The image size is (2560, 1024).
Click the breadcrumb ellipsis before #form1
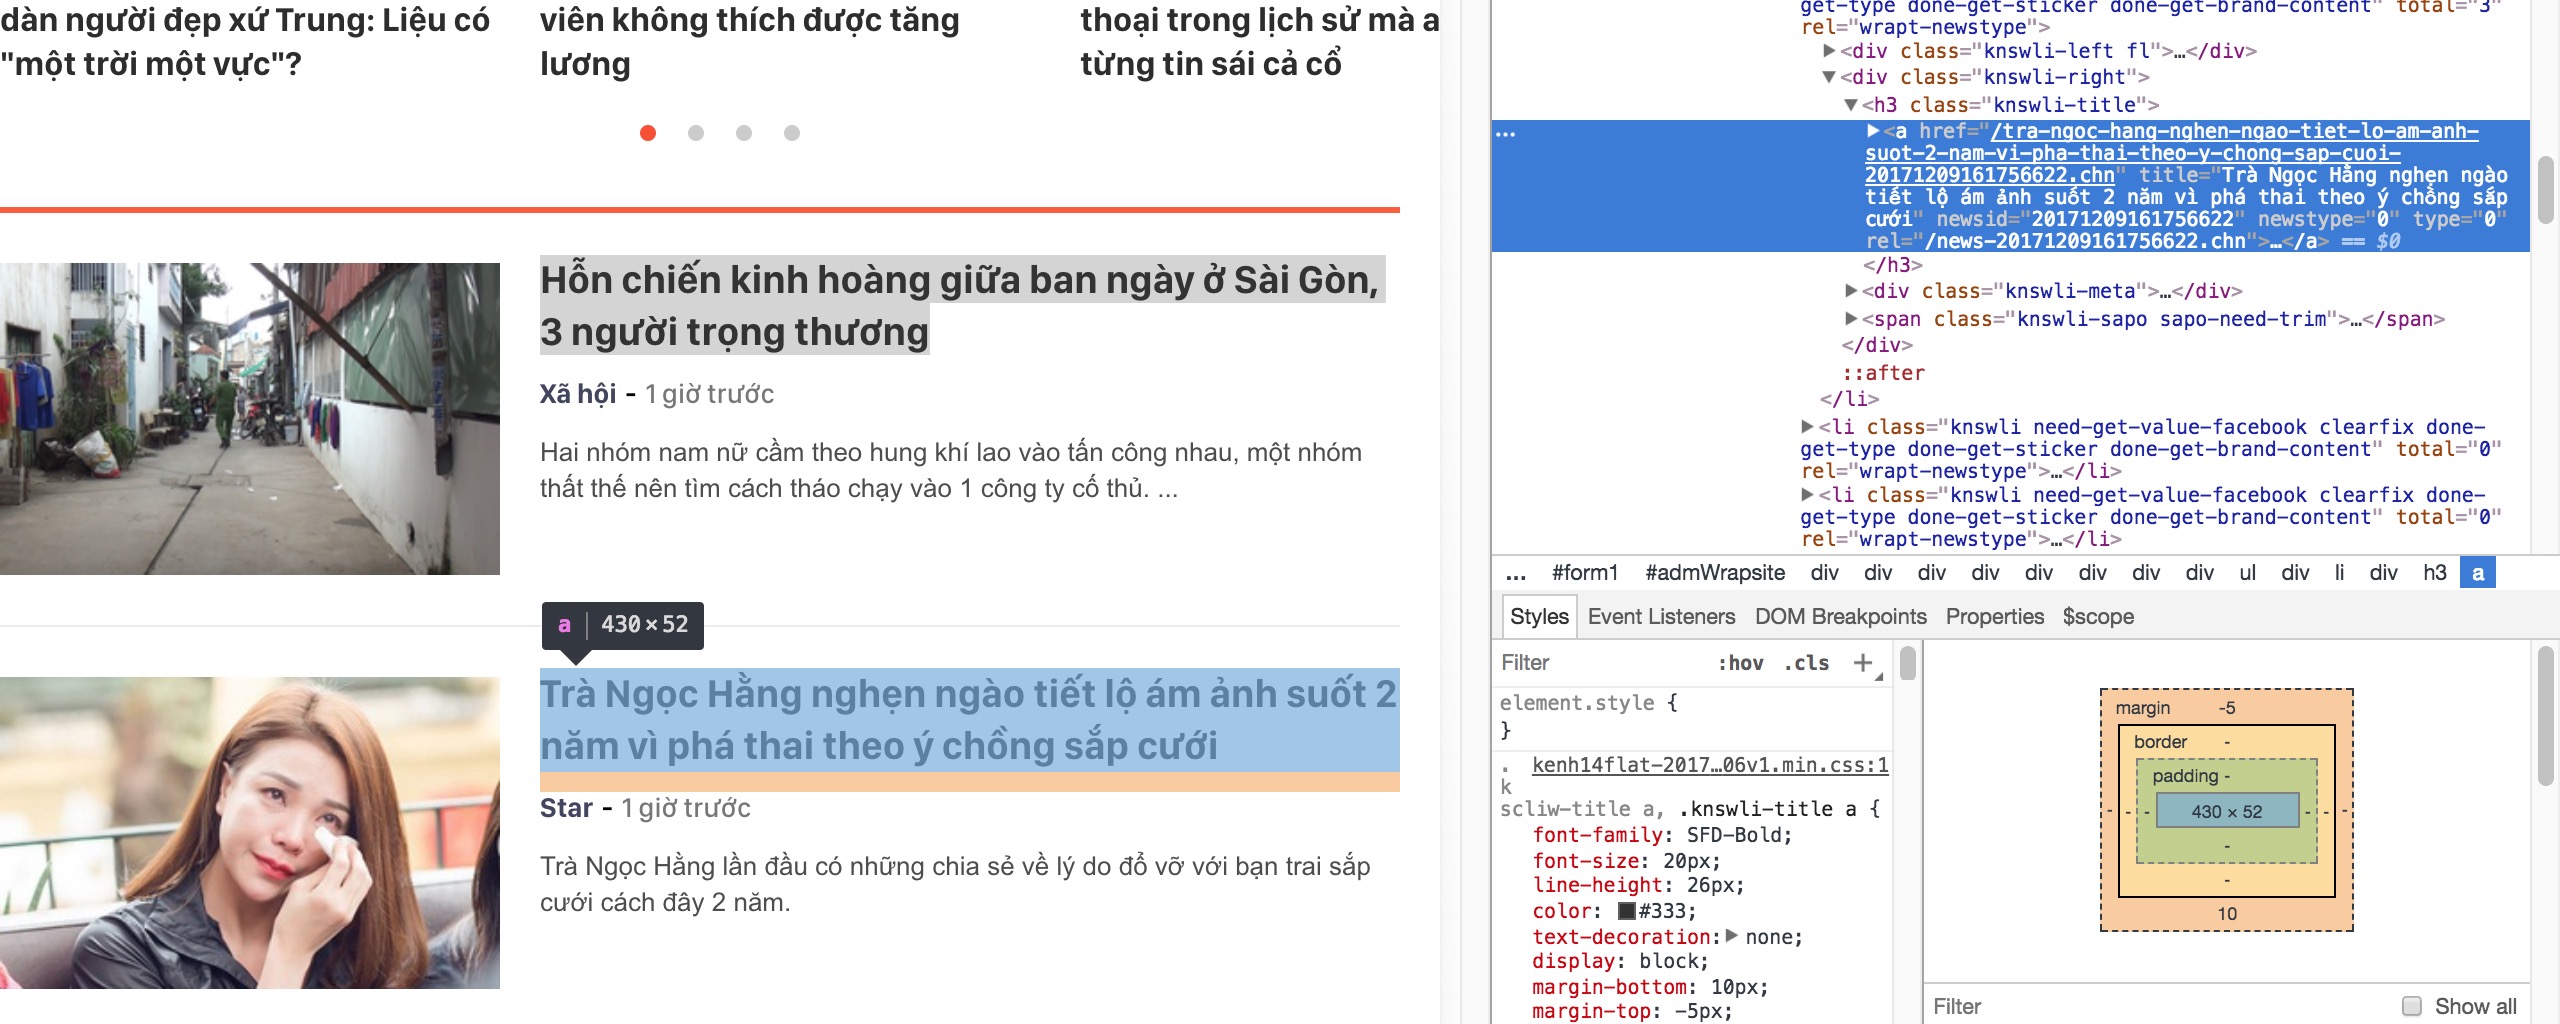(x=1516, y=574)
